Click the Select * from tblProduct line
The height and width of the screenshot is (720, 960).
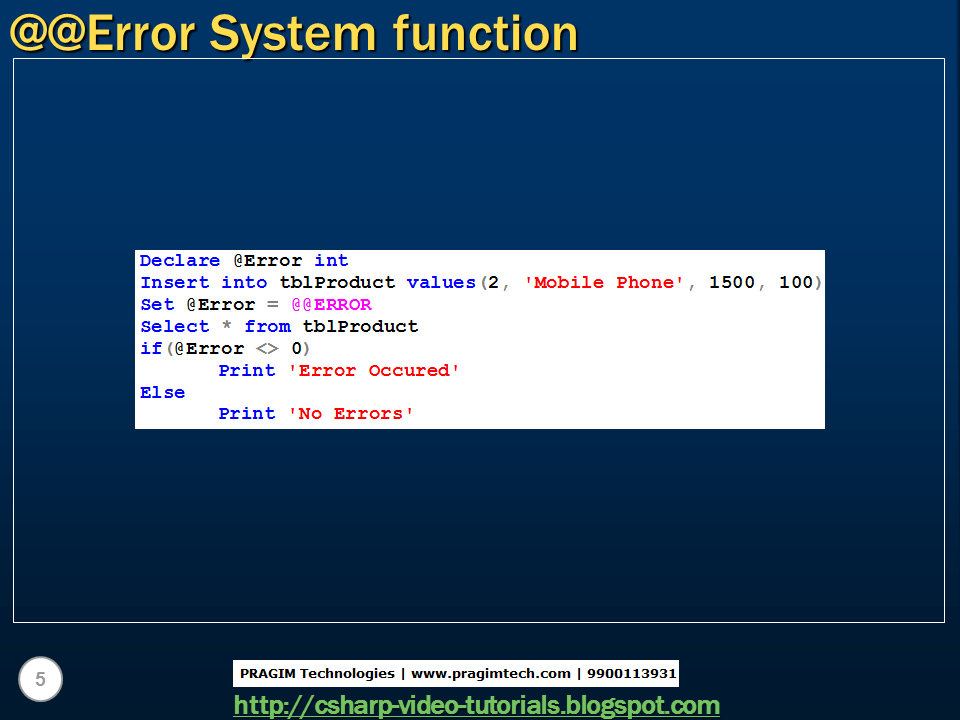click(x=278, y=326)
